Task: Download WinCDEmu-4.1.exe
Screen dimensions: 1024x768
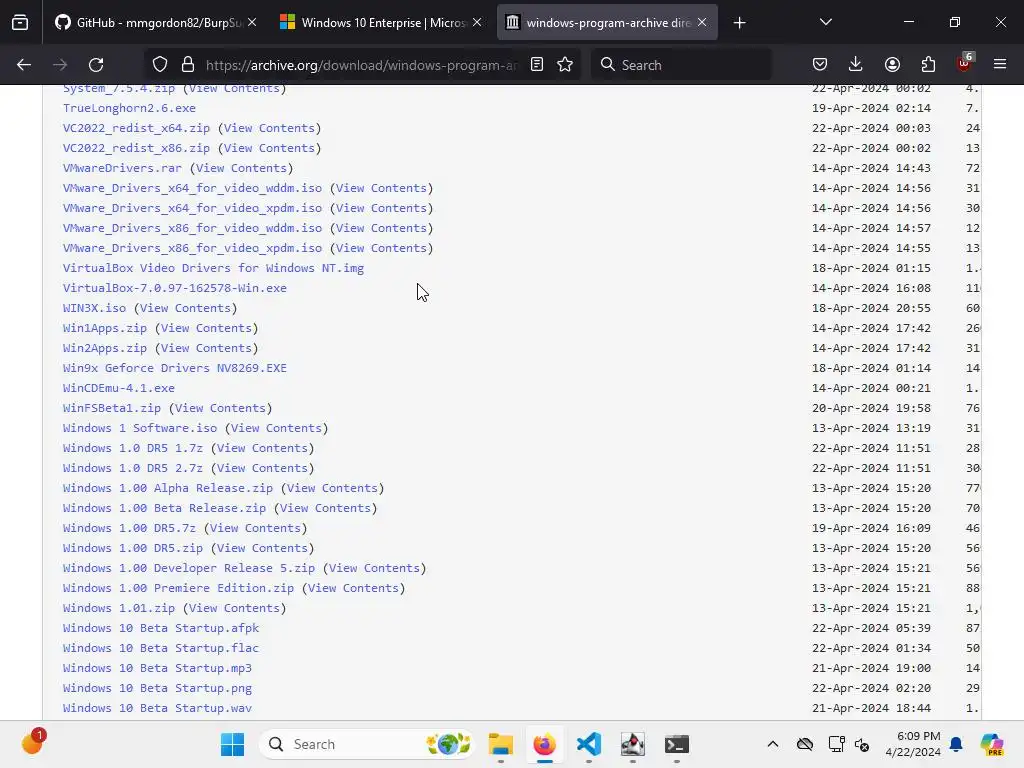Action: [x=119, y=388]
